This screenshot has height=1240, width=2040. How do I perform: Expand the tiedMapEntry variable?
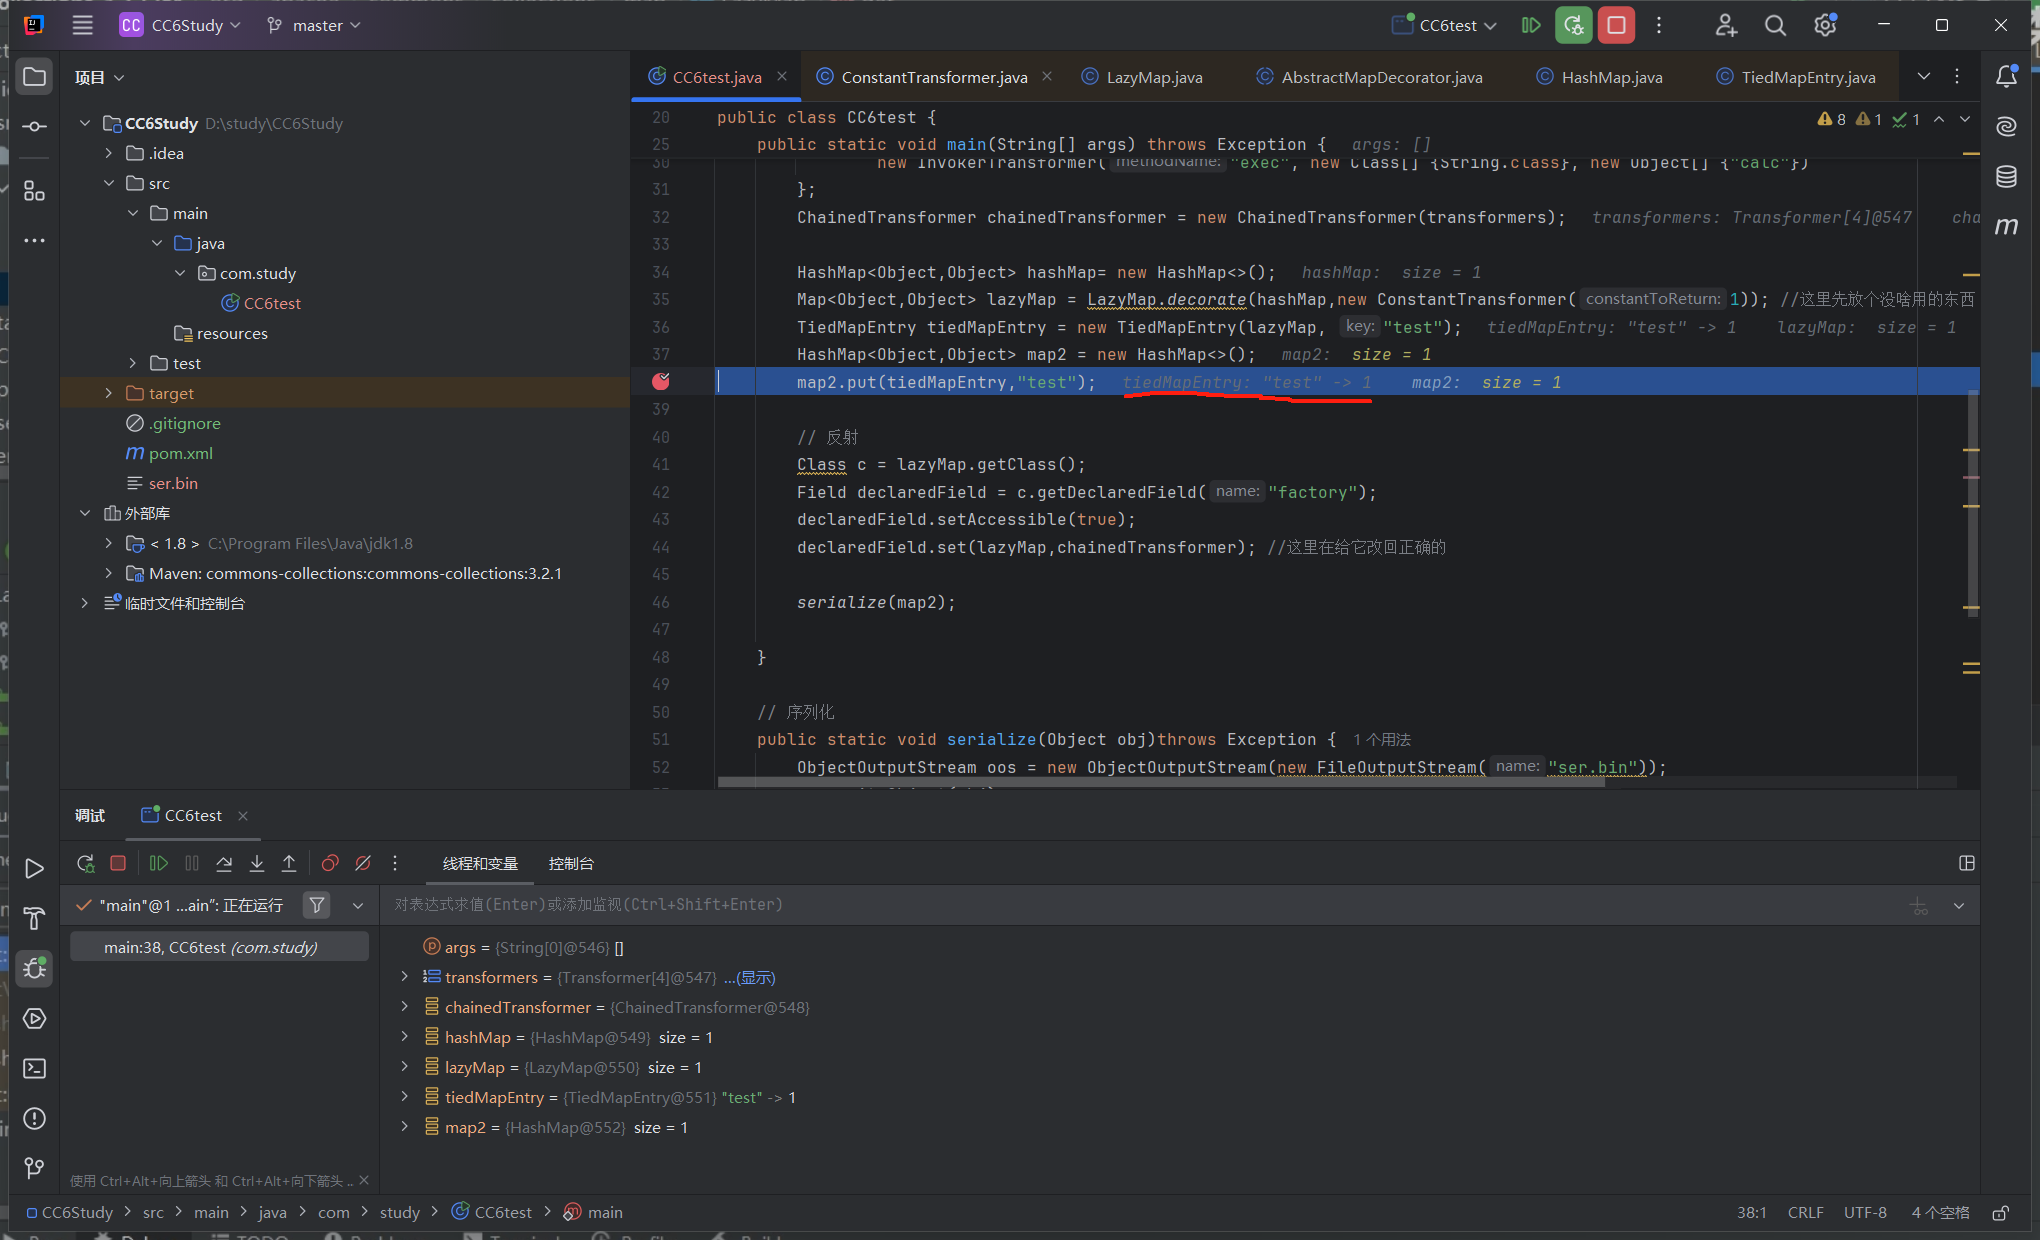pyautogui.click(x=404, y=1097)
